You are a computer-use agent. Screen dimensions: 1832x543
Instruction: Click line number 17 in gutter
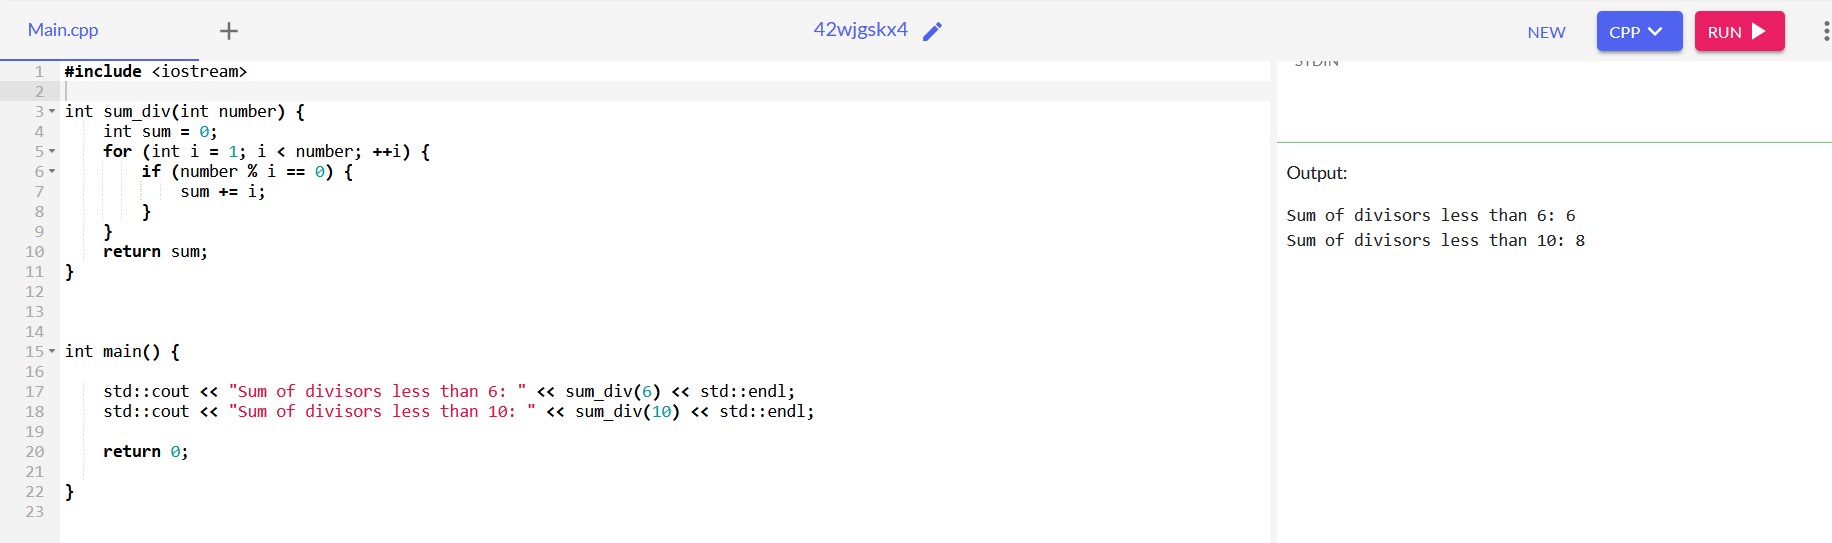click(x=35, y=391)
